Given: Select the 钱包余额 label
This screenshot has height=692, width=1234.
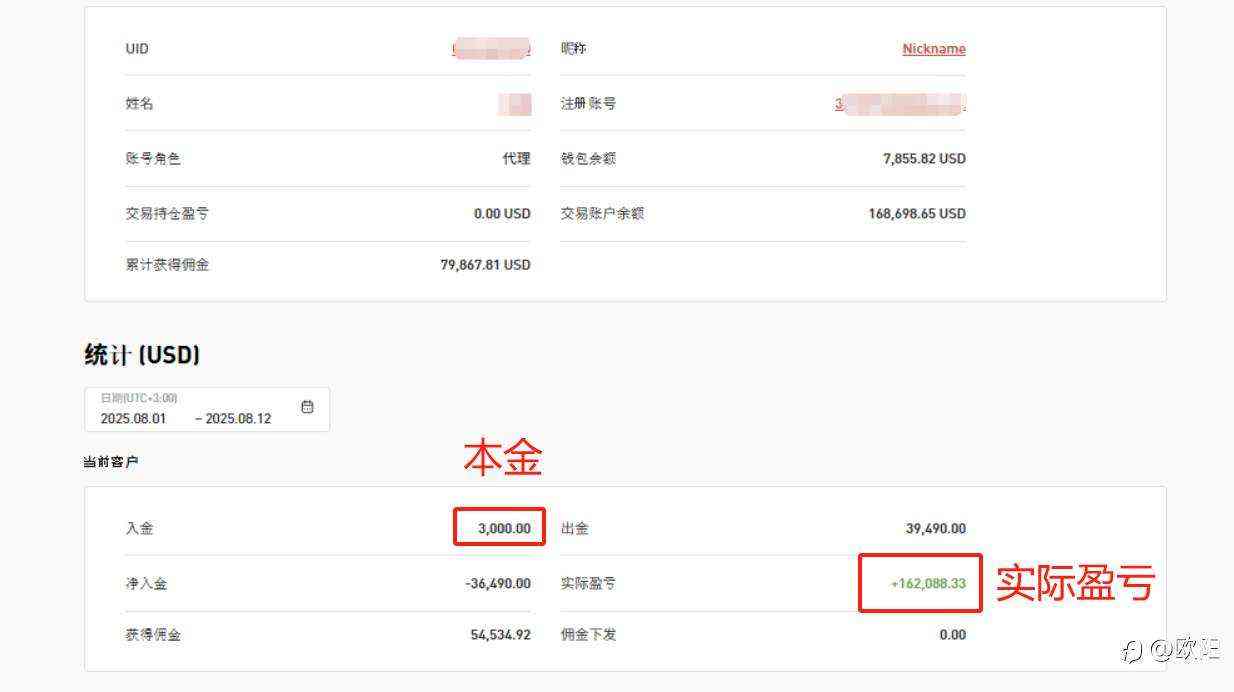Looking at the screenshot, I should (x=588, y=159).
